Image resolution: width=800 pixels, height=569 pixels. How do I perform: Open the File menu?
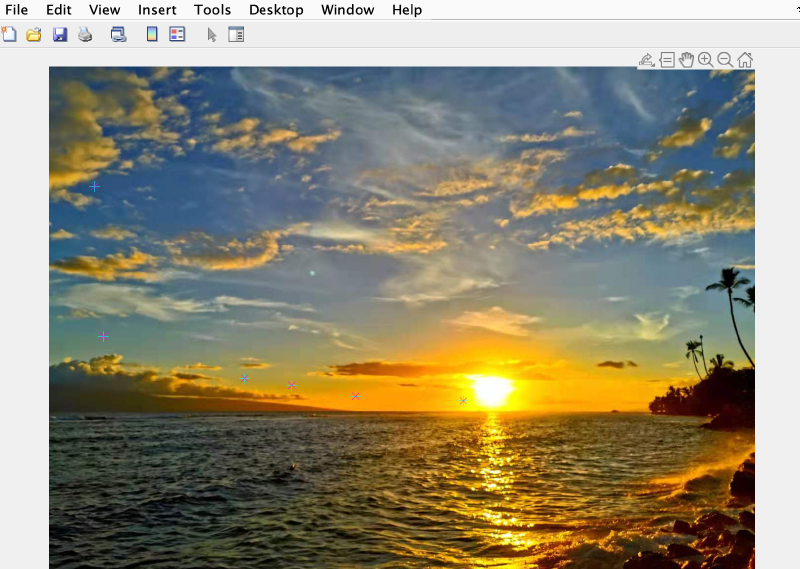(16, 10)
